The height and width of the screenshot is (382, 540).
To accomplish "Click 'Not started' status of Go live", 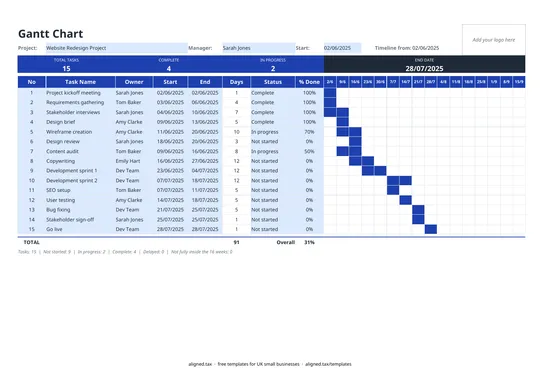I will point(264,229).
